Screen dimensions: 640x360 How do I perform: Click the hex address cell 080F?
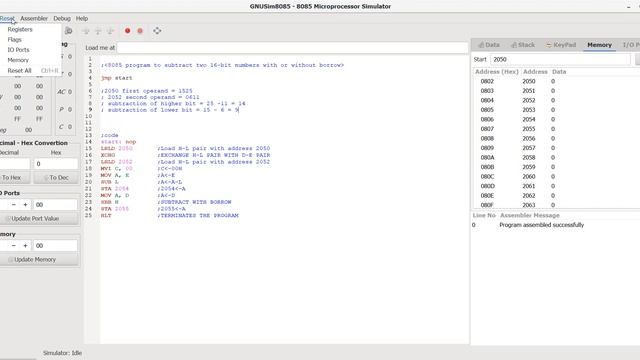point(487,205)
